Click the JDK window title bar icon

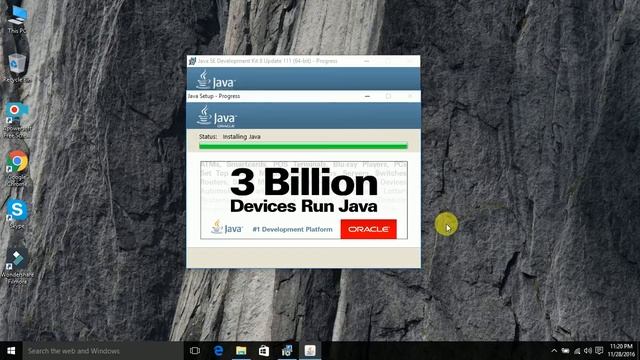click(192, 61)
